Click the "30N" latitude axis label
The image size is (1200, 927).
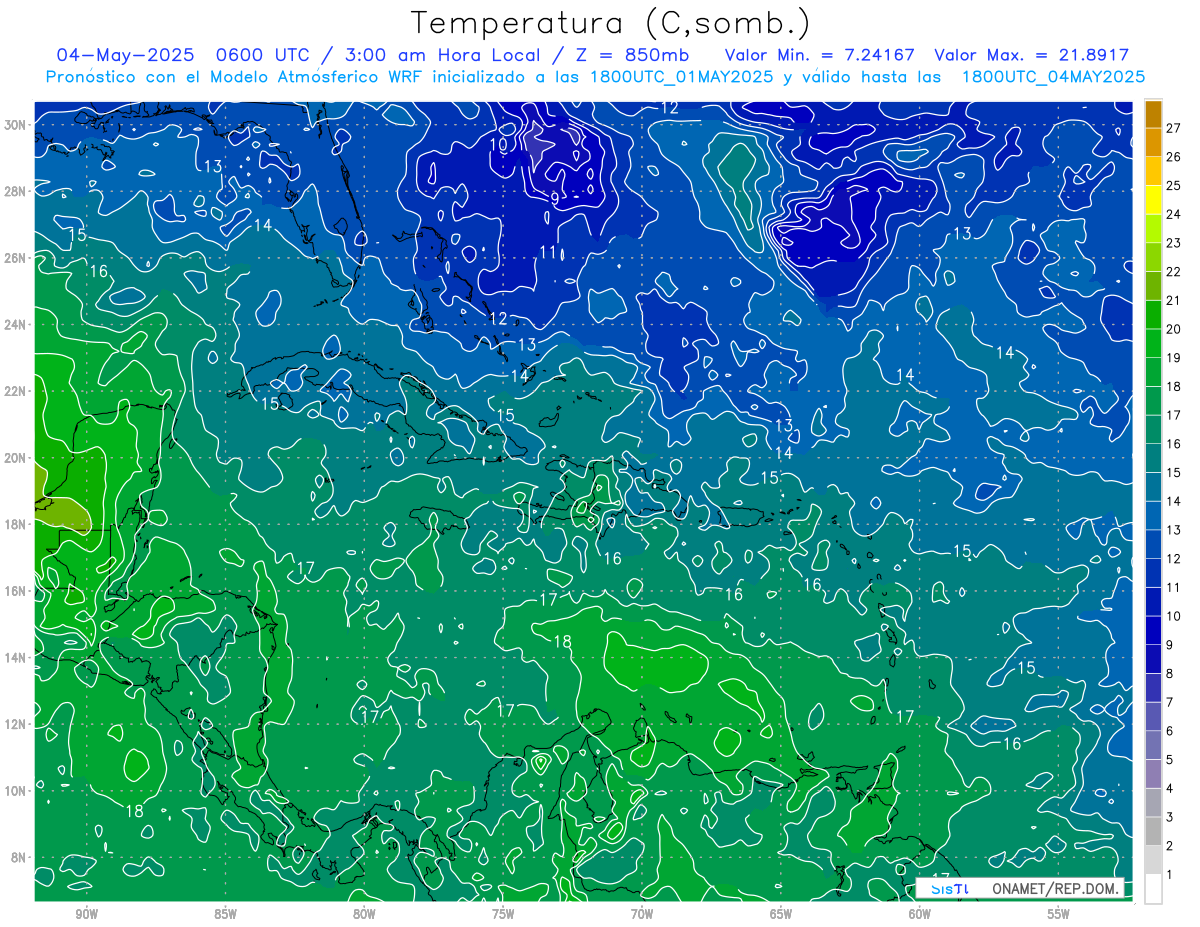pyautogui.click(x=15, y=125)
